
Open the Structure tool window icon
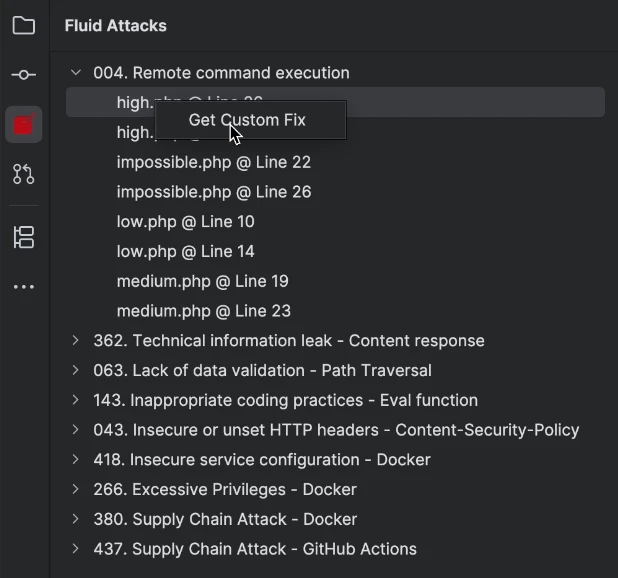[x=24, y=237]
